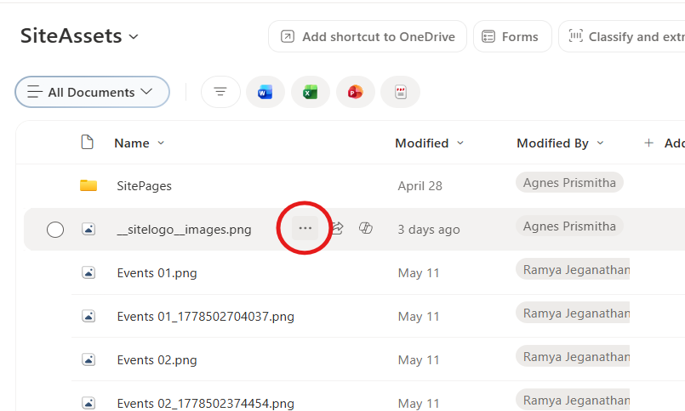This screenshot has height=411, width=685.
Task: Open the filter lines icon pill
Action: (220, 92)
